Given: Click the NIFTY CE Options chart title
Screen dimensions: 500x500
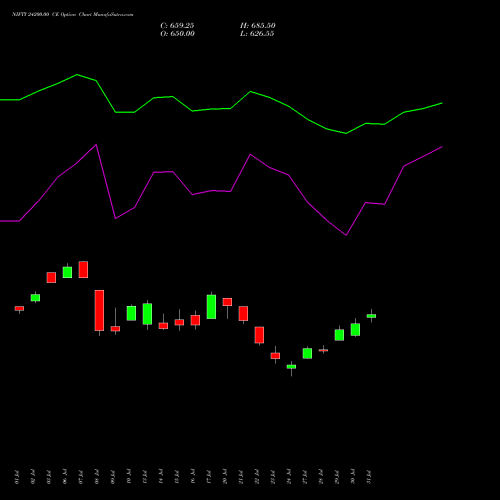Looking at the screenshot, I should click(x=73, y=15).
